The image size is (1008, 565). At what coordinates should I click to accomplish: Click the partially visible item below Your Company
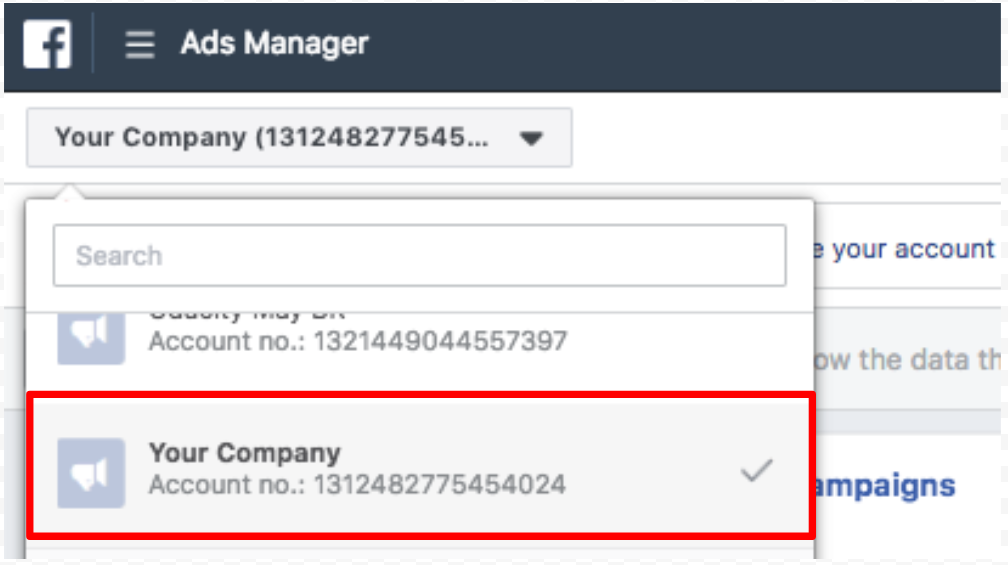420,551
